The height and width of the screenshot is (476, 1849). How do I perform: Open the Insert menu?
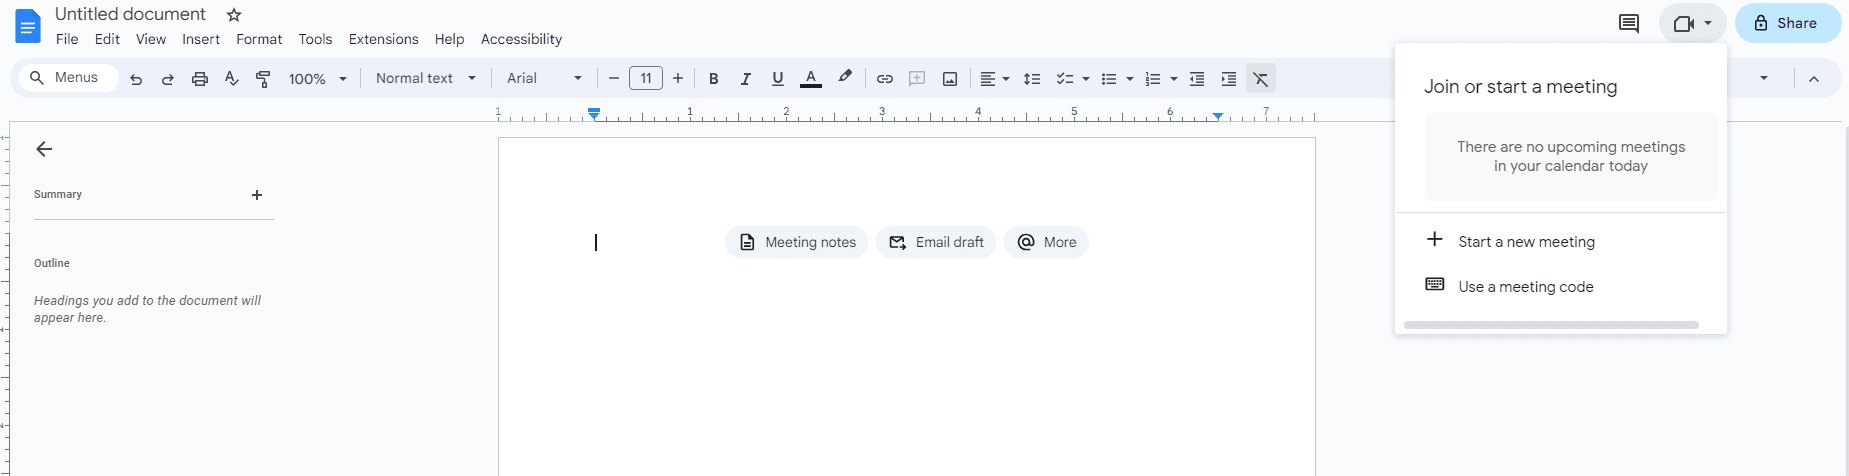click(x=201, y=39)
